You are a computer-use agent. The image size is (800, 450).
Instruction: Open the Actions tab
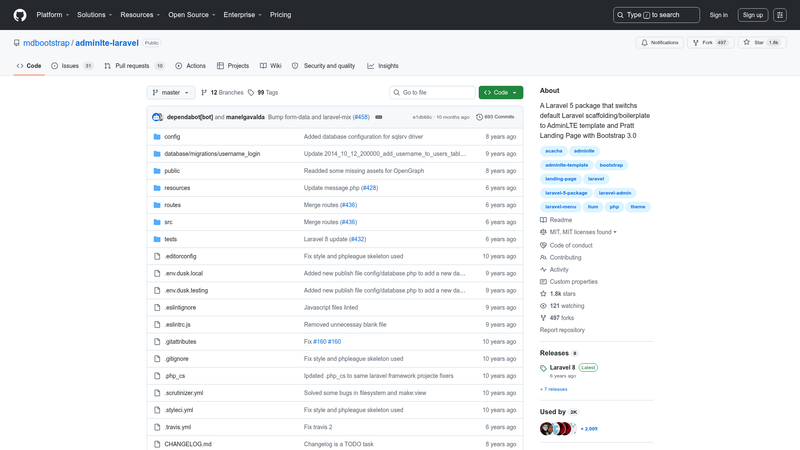(x=190, y=66)
